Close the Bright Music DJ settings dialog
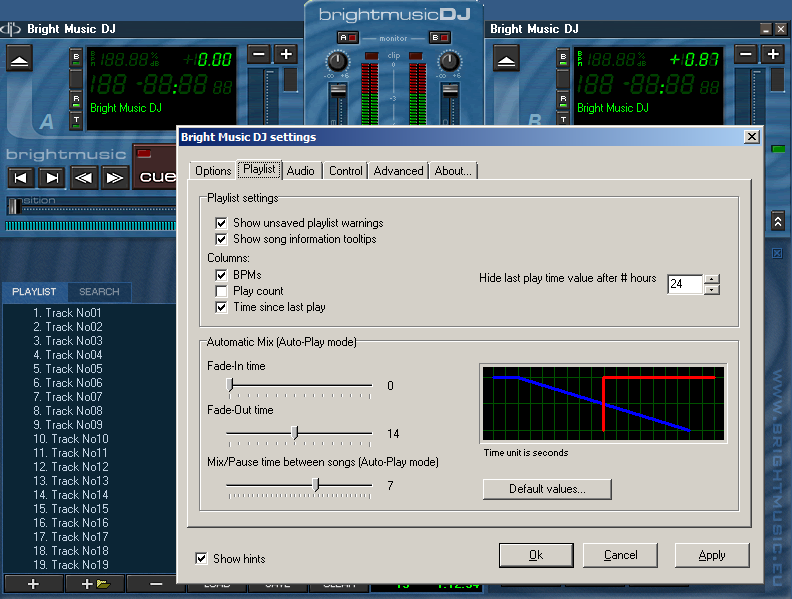The image size is (792, 599). 752,136
